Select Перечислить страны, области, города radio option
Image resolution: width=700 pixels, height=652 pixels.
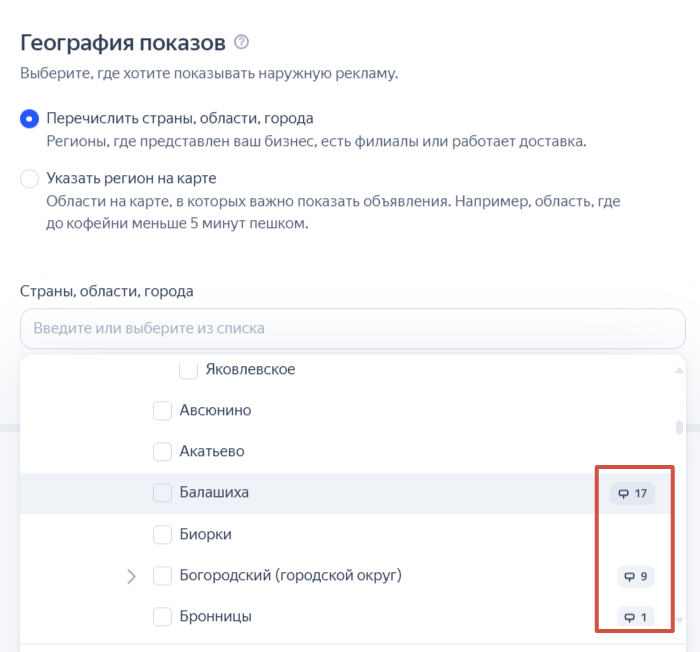[x=30, y=119]
